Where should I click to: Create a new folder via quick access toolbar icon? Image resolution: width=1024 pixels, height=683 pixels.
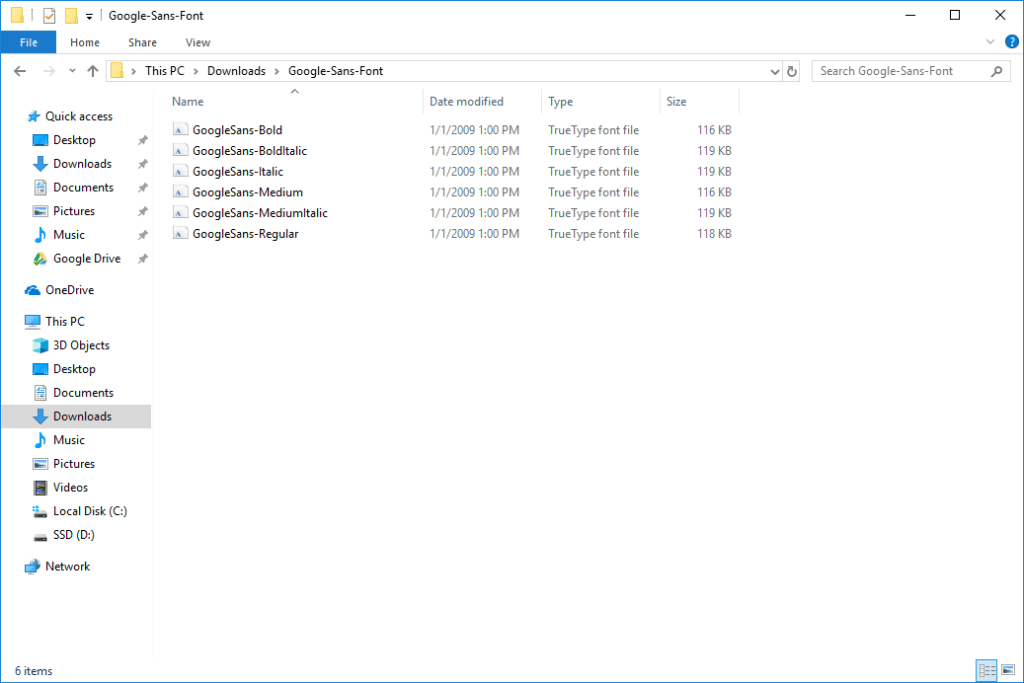point(71,14)
